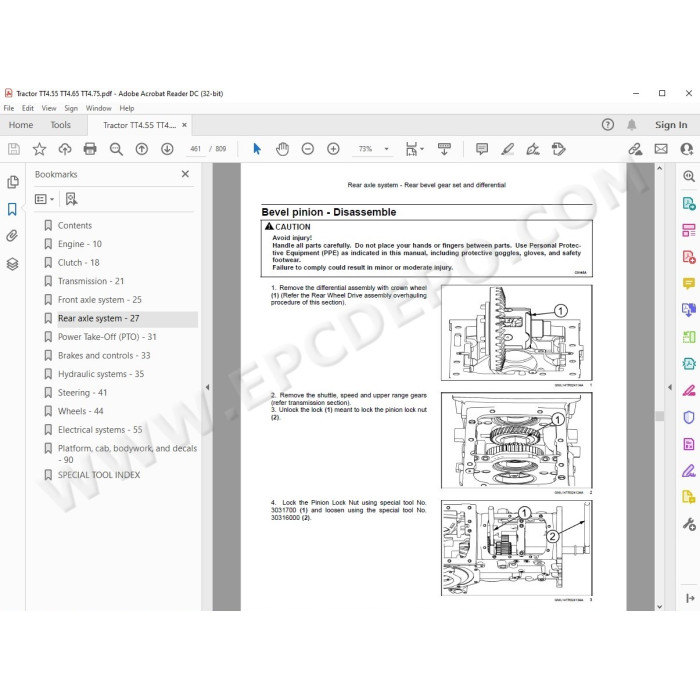Open the Edit menu

coord(28,108)
